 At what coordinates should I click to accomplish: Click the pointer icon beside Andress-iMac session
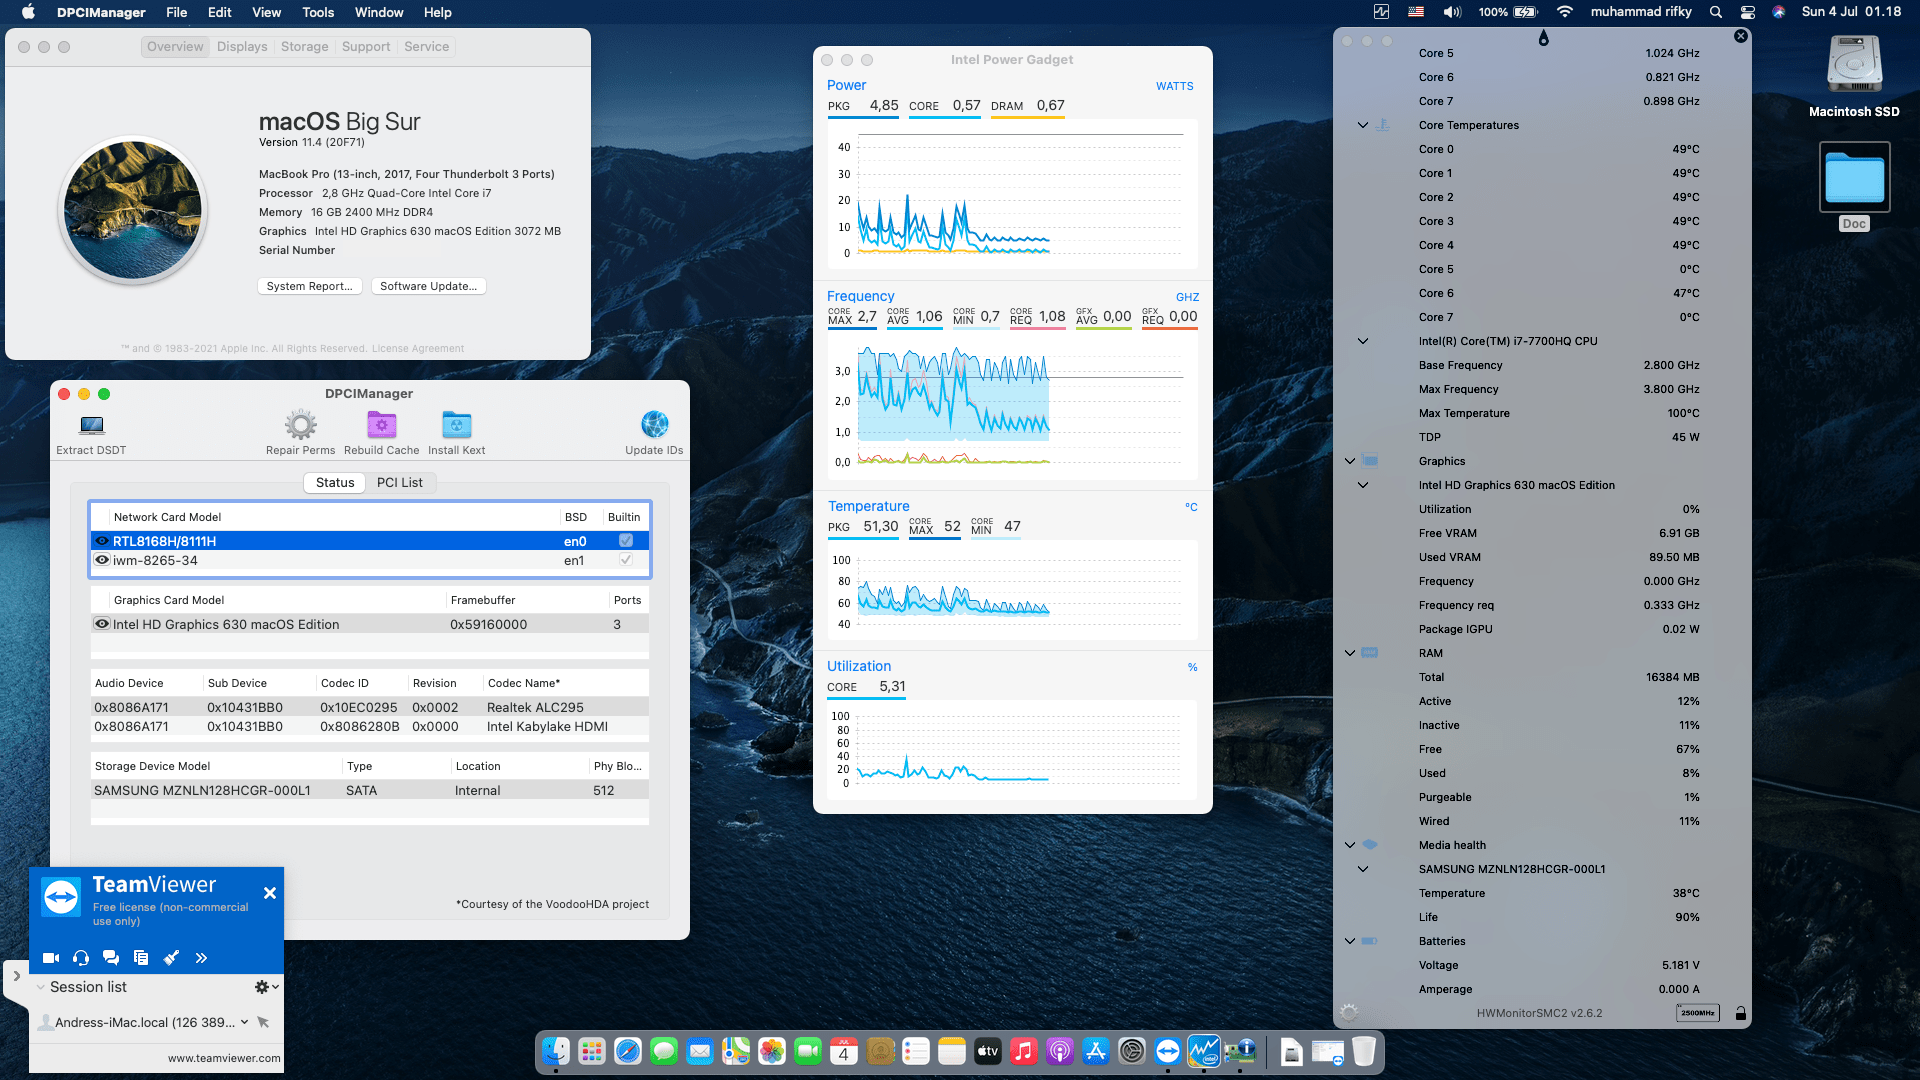tap(263, 1022)
